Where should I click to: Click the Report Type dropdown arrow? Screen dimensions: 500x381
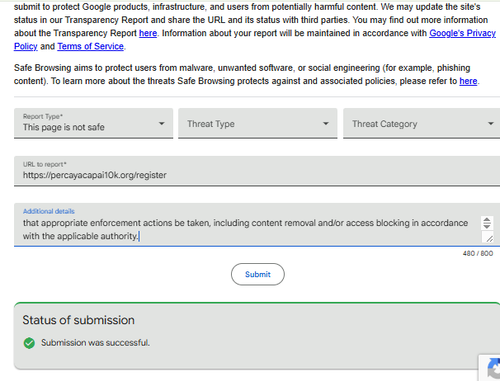pos(162,123)
